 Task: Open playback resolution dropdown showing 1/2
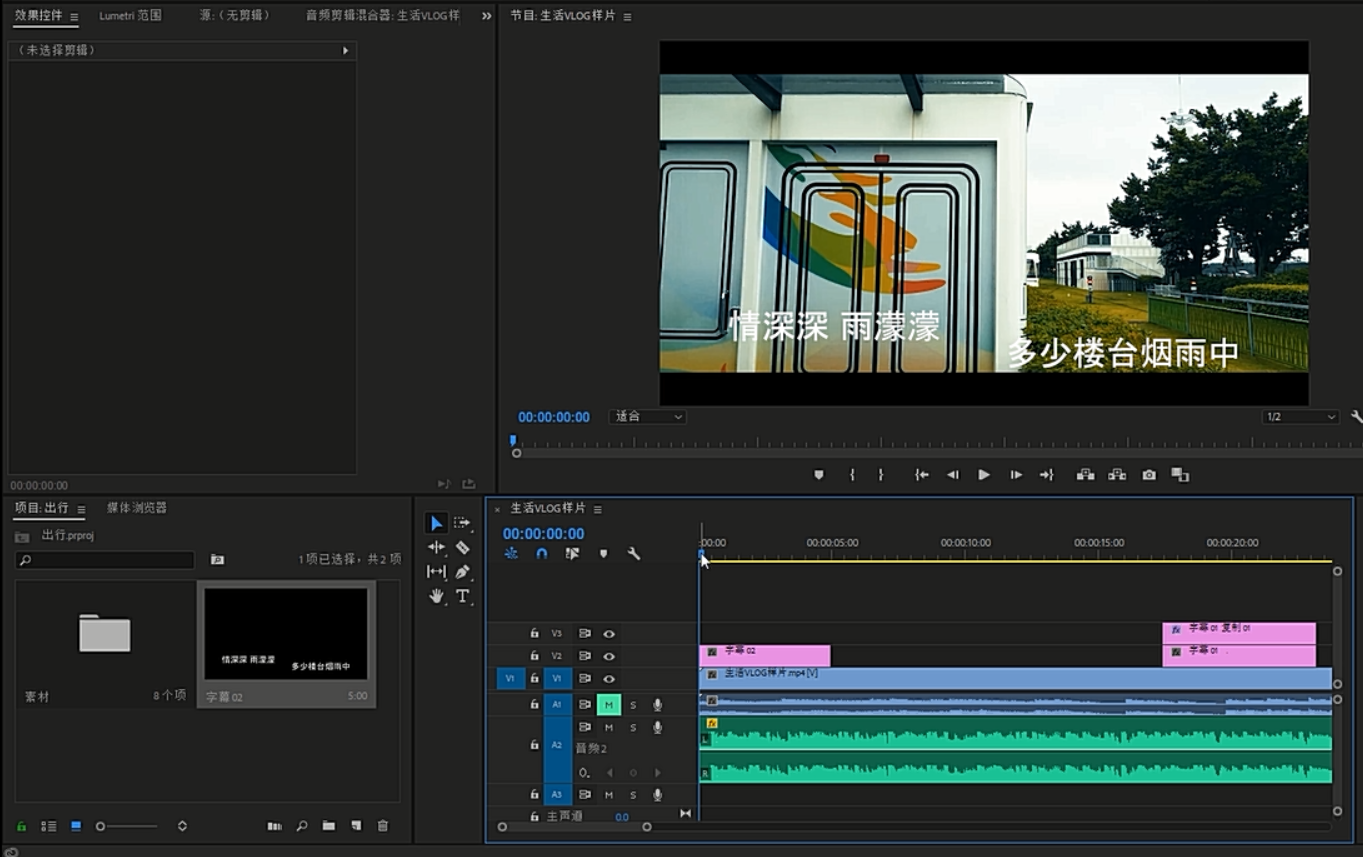coord(1300,417)
